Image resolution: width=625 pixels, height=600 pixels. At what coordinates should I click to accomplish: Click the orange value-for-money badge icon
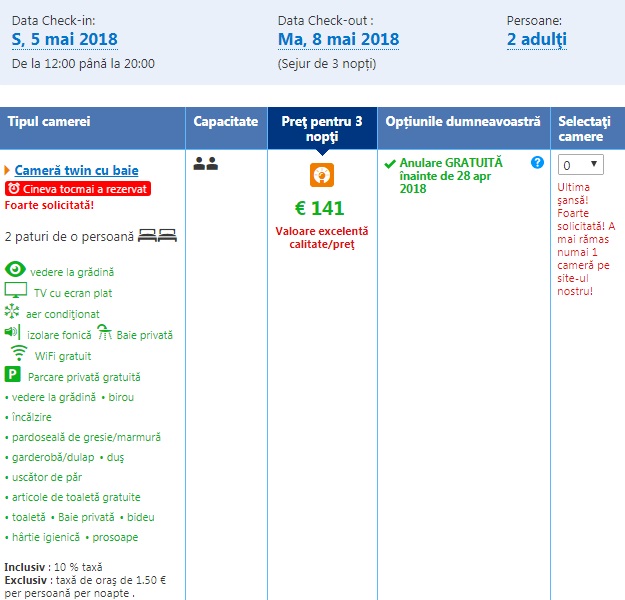click(322, 174)
